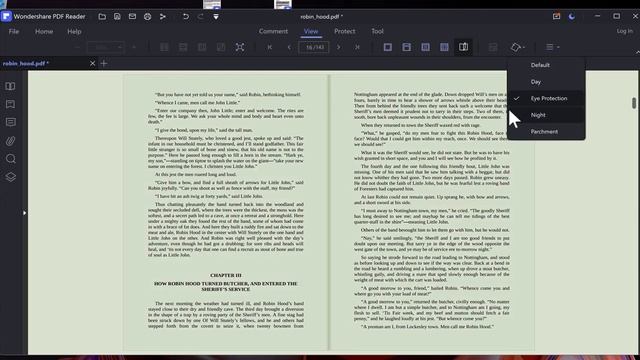Jump to last page
640x360 pixels.
(x=357, y=47)
